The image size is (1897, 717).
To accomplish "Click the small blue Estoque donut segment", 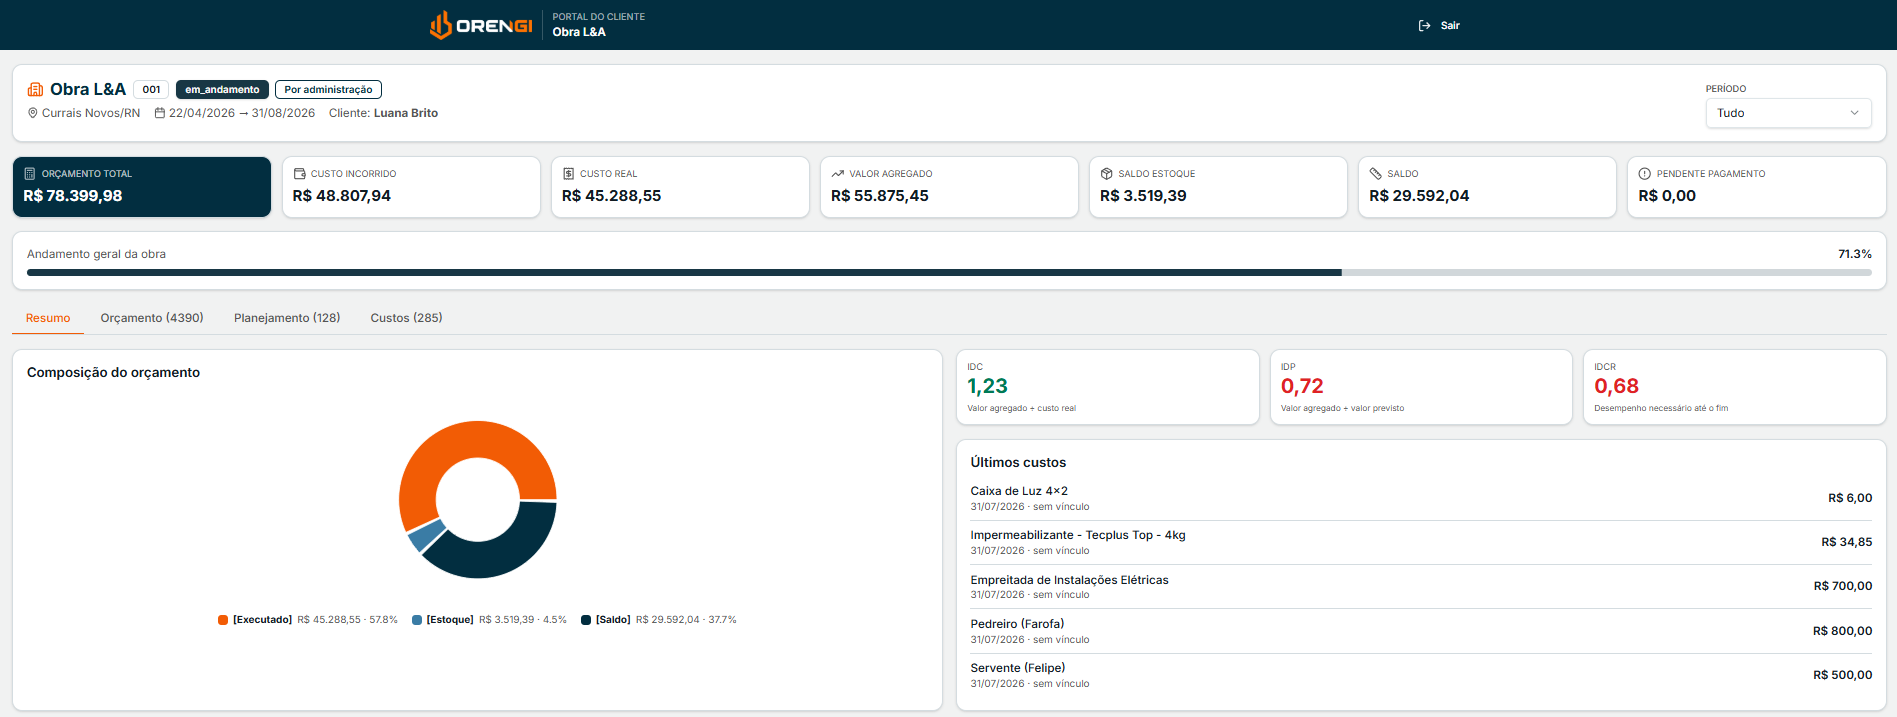I will pos(425,535).
